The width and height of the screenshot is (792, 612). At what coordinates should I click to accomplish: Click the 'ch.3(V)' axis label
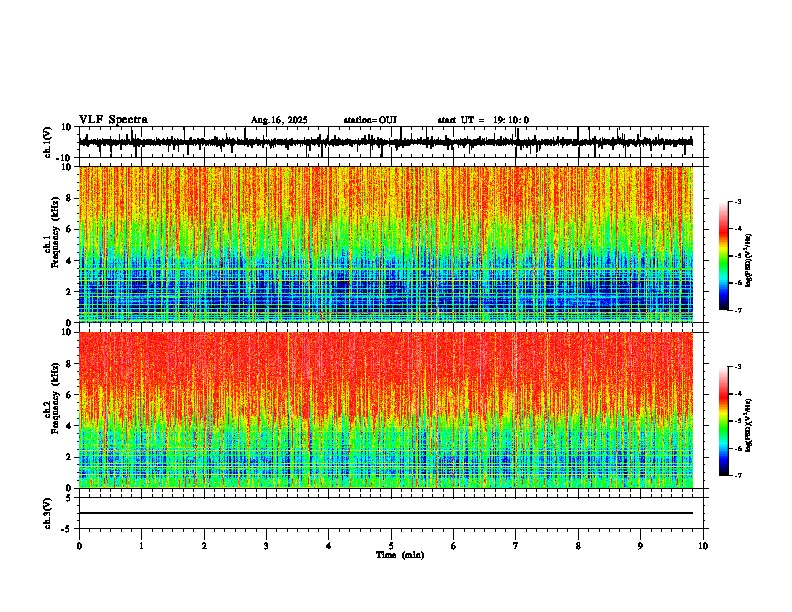pos(48,513)
